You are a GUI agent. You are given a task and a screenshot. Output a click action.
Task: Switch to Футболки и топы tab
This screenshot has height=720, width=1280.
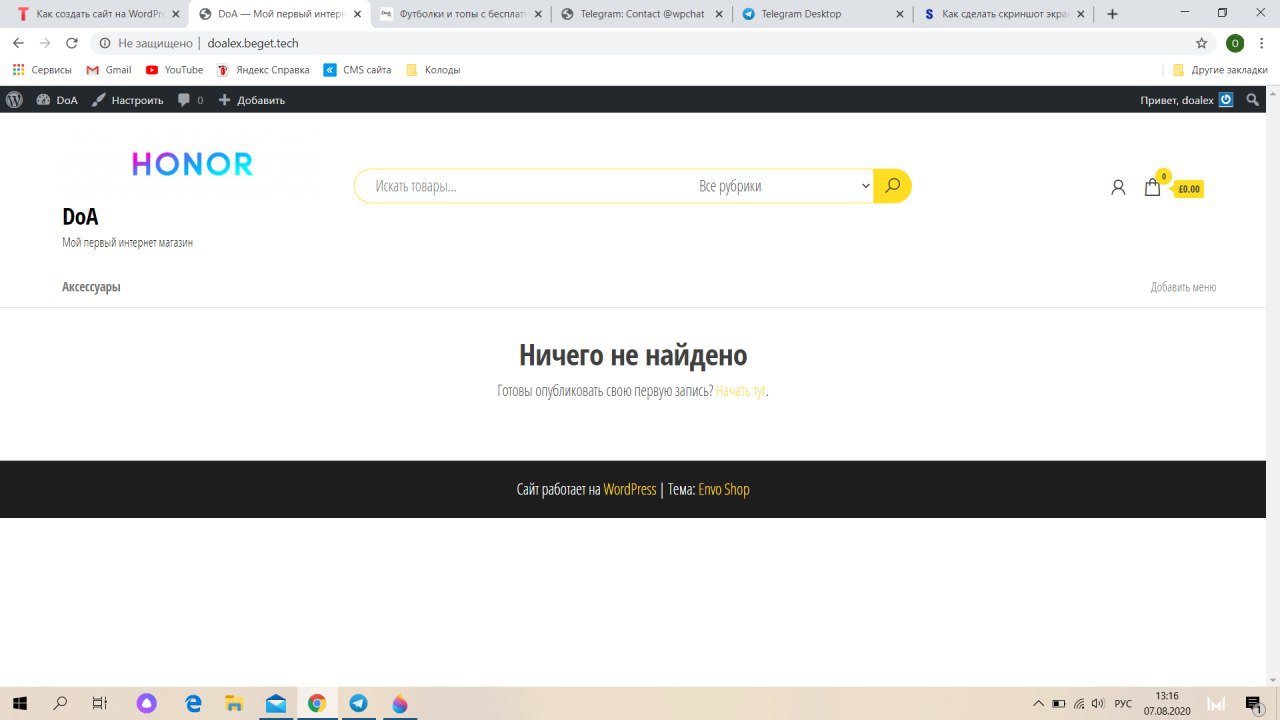pyautogui.click(x=460, y=14)
